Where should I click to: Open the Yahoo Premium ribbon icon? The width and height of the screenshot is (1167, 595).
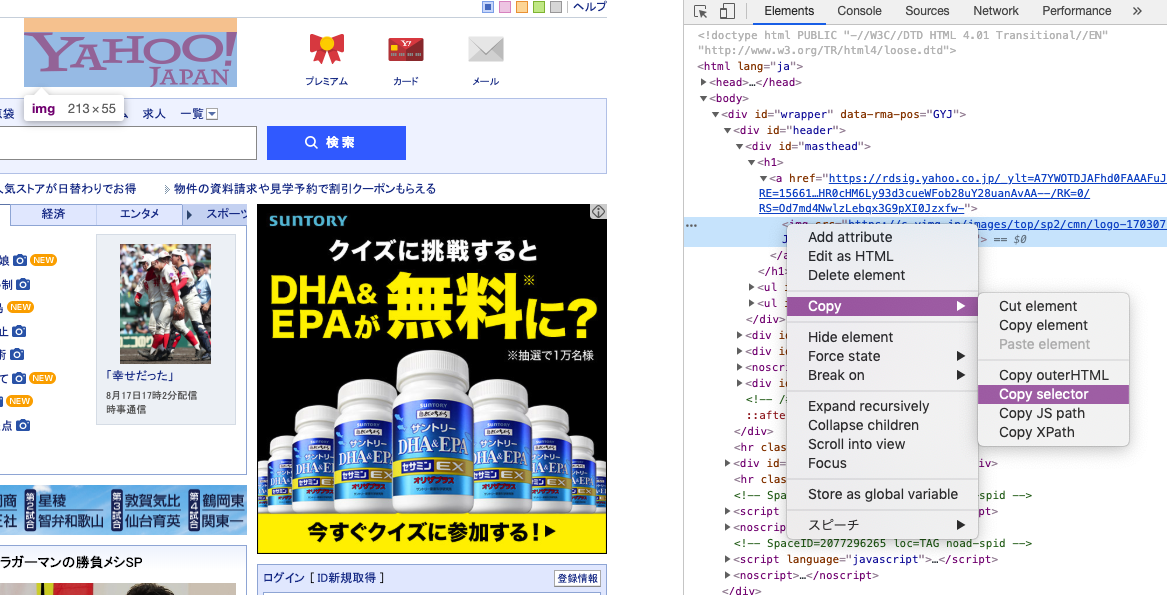coord(326,49)
